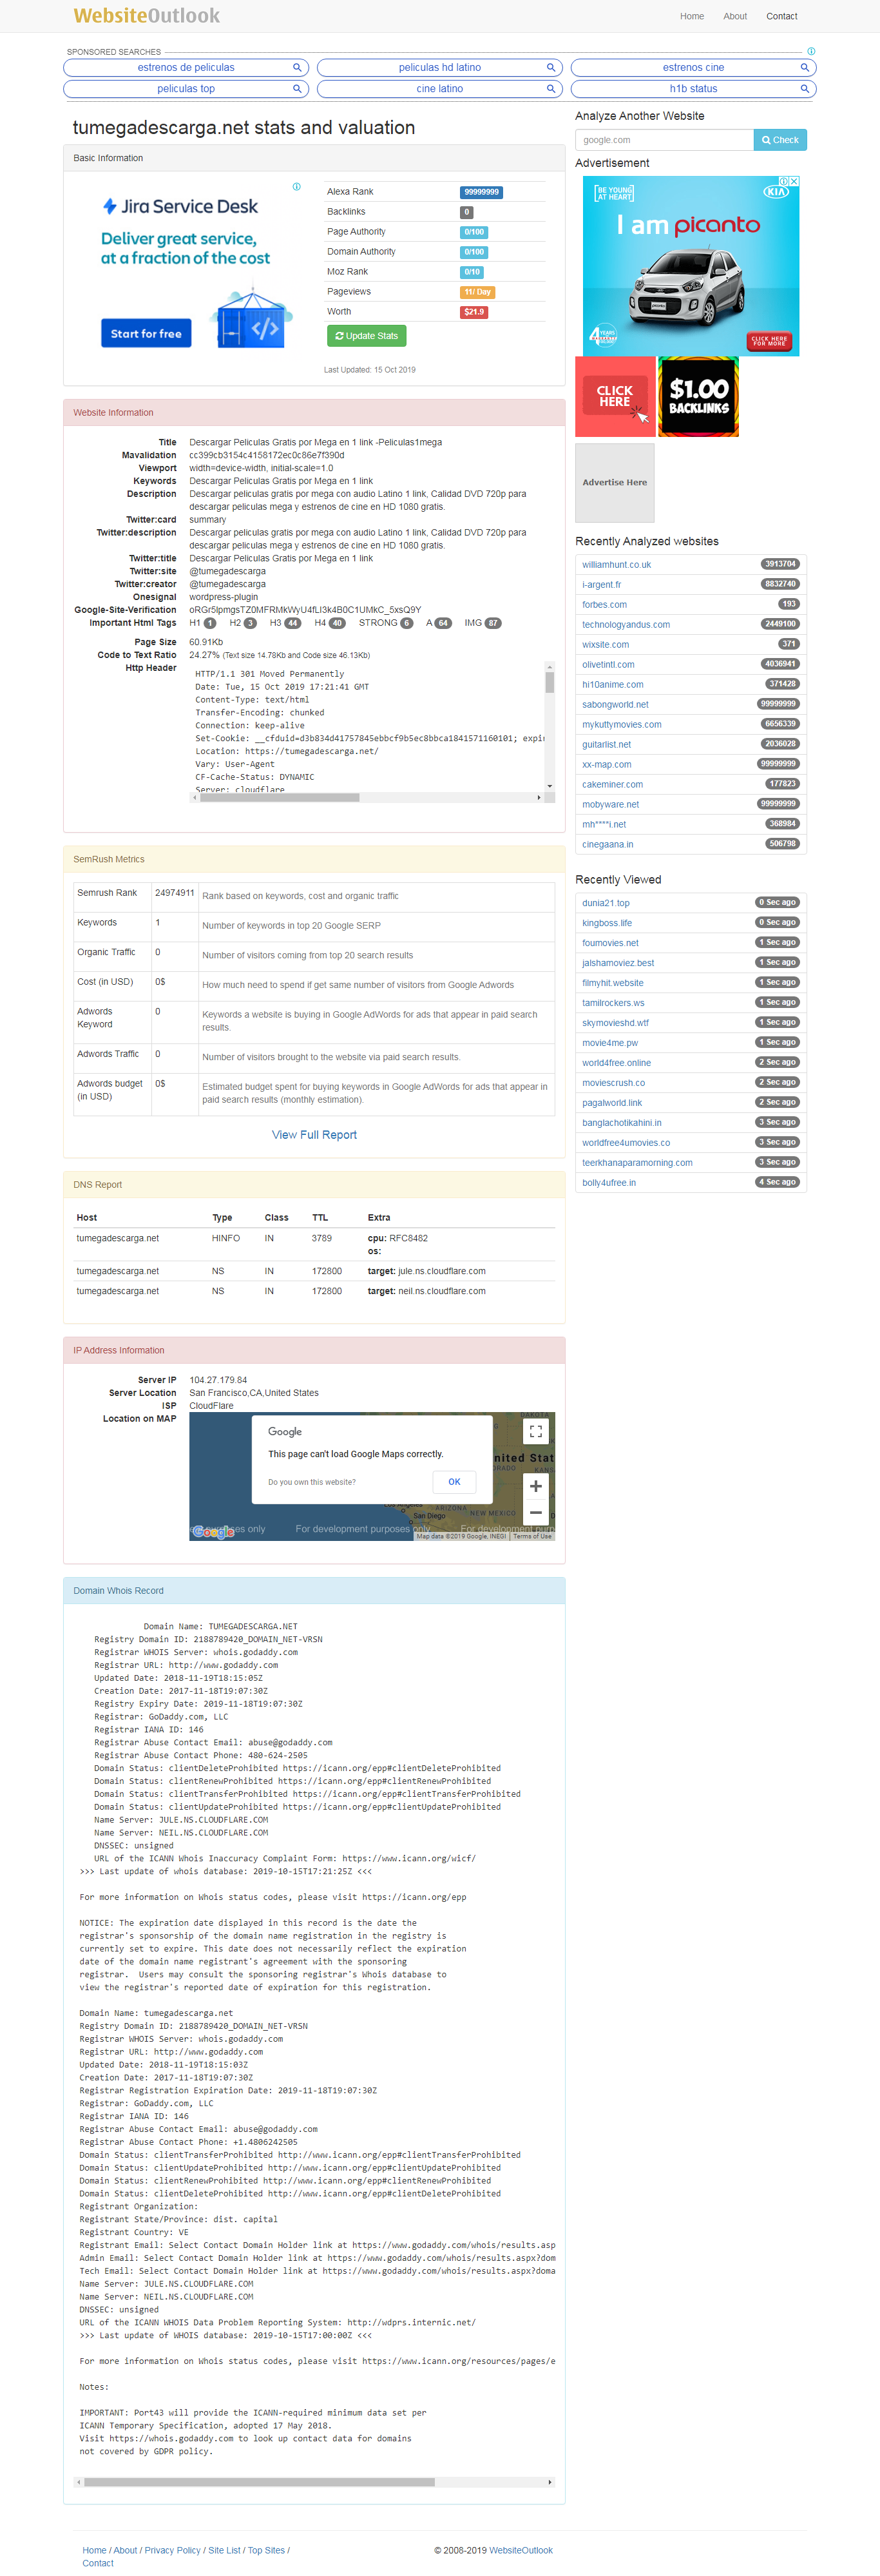Click the Kia picanto car ad image
Viewport: 880px width, 2576px height.
point(690,266)
